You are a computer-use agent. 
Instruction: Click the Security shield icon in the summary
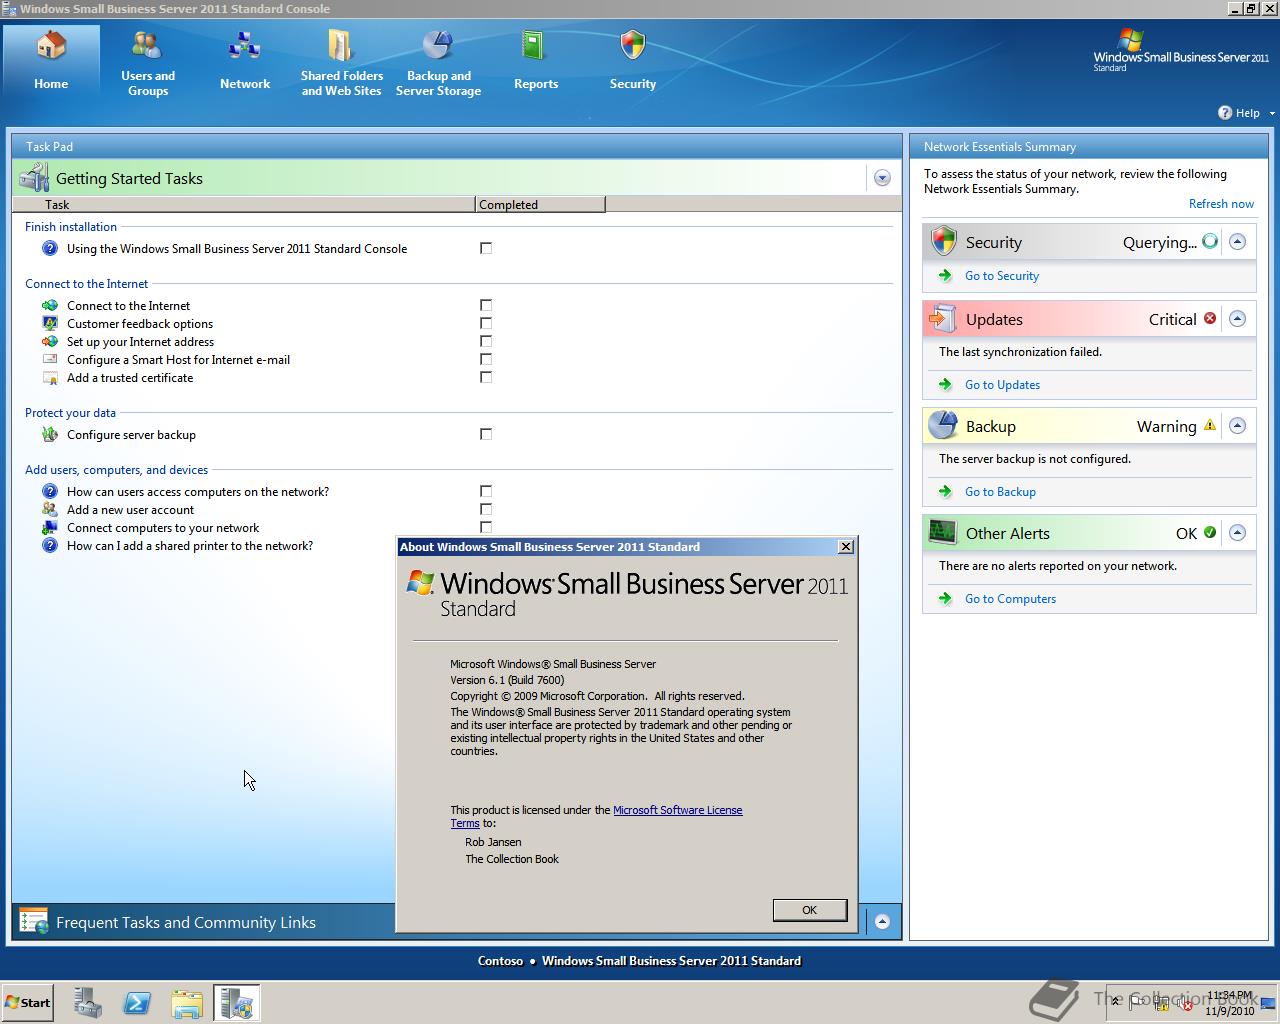pos(943,241)
